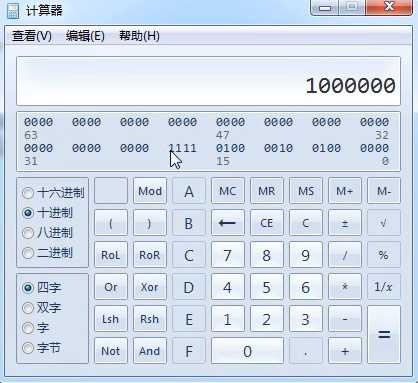Open the 查看(V) menu
Viewport: 418px width, 383px height.
point(32,36)
